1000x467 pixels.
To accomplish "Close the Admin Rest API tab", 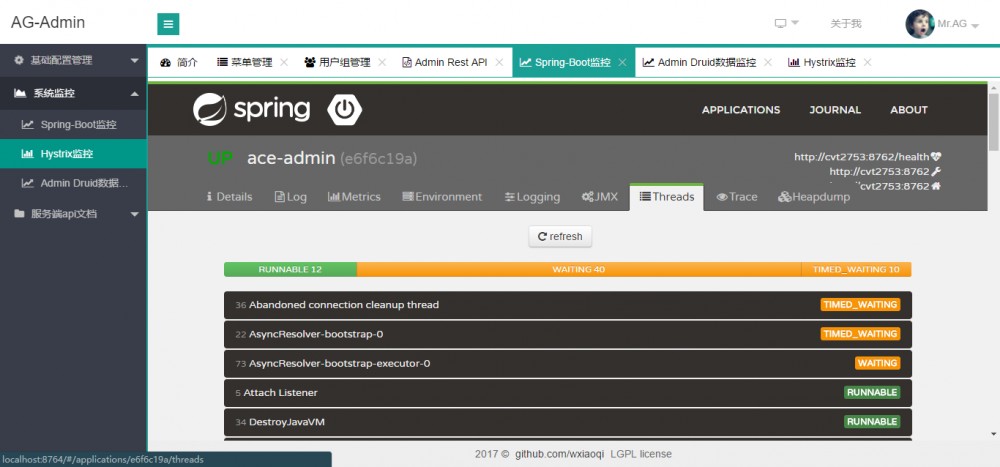I will click(499, 63).
